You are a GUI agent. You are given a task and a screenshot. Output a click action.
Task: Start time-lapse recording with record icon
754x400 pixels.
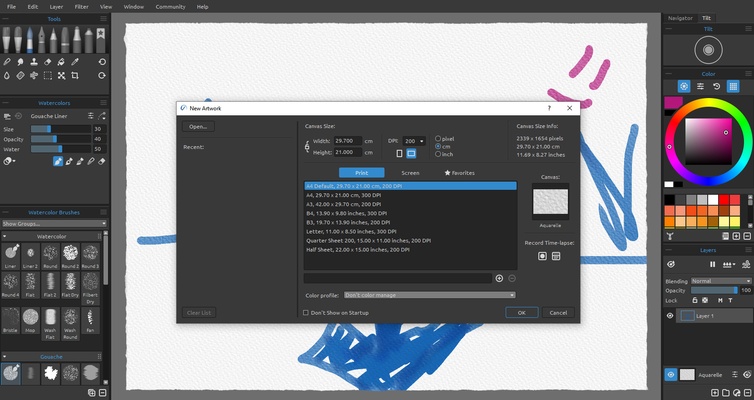point(542,256)
